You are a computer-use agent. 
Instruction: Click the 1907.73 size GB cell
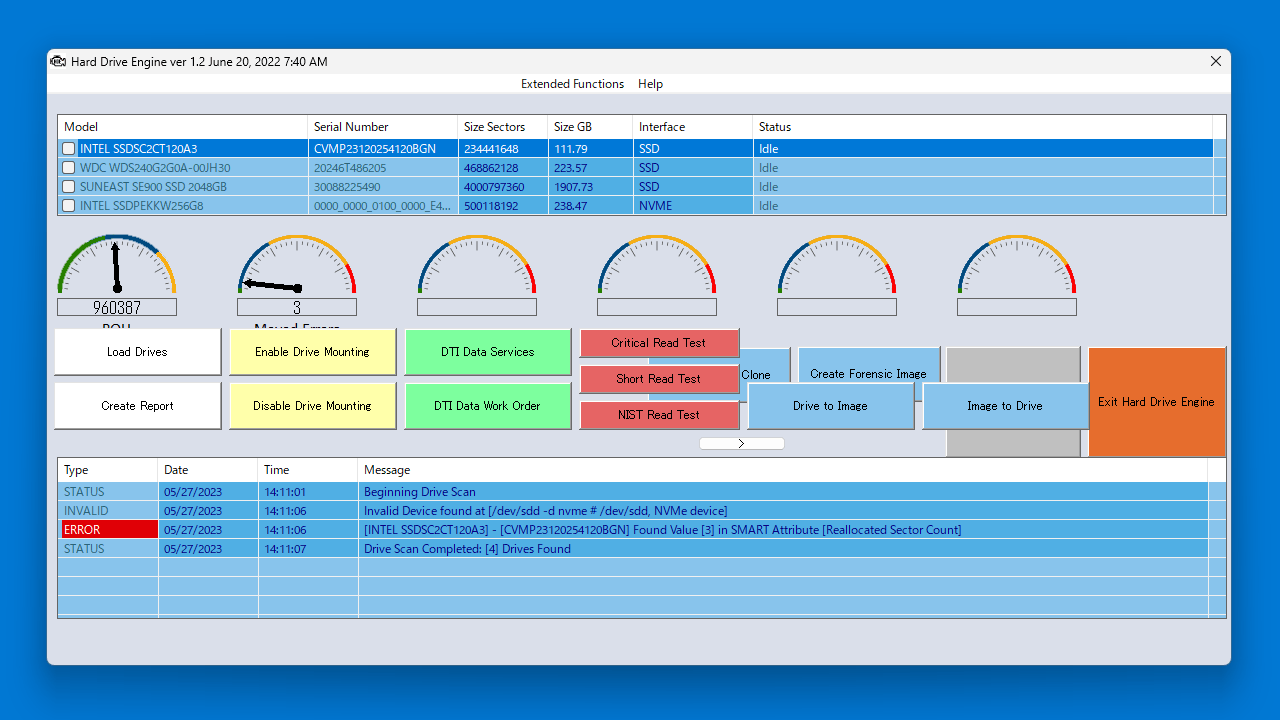point(590,187)
